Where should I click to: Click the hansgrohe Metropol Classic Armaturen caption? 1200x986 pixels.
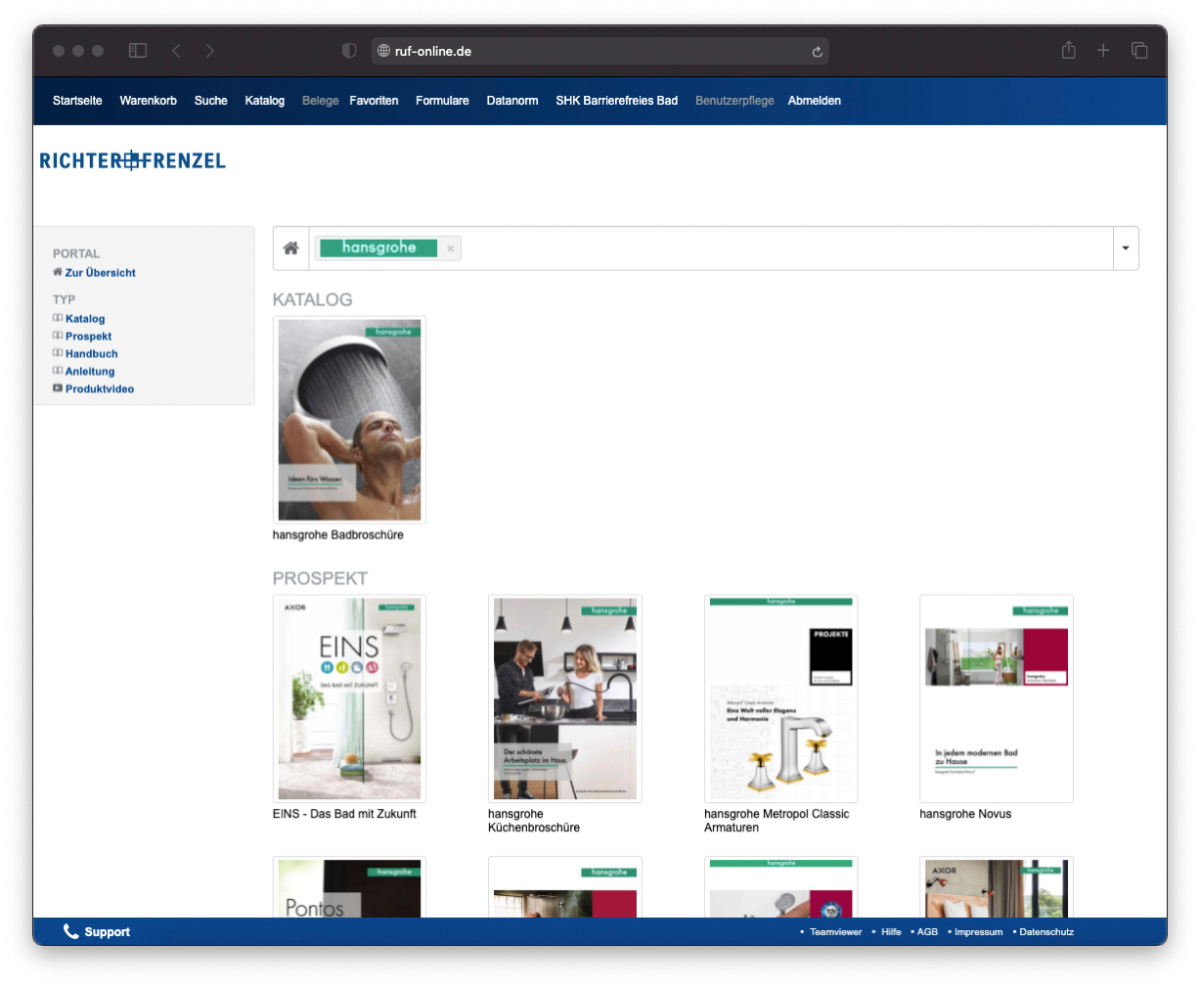click(777, 821)
